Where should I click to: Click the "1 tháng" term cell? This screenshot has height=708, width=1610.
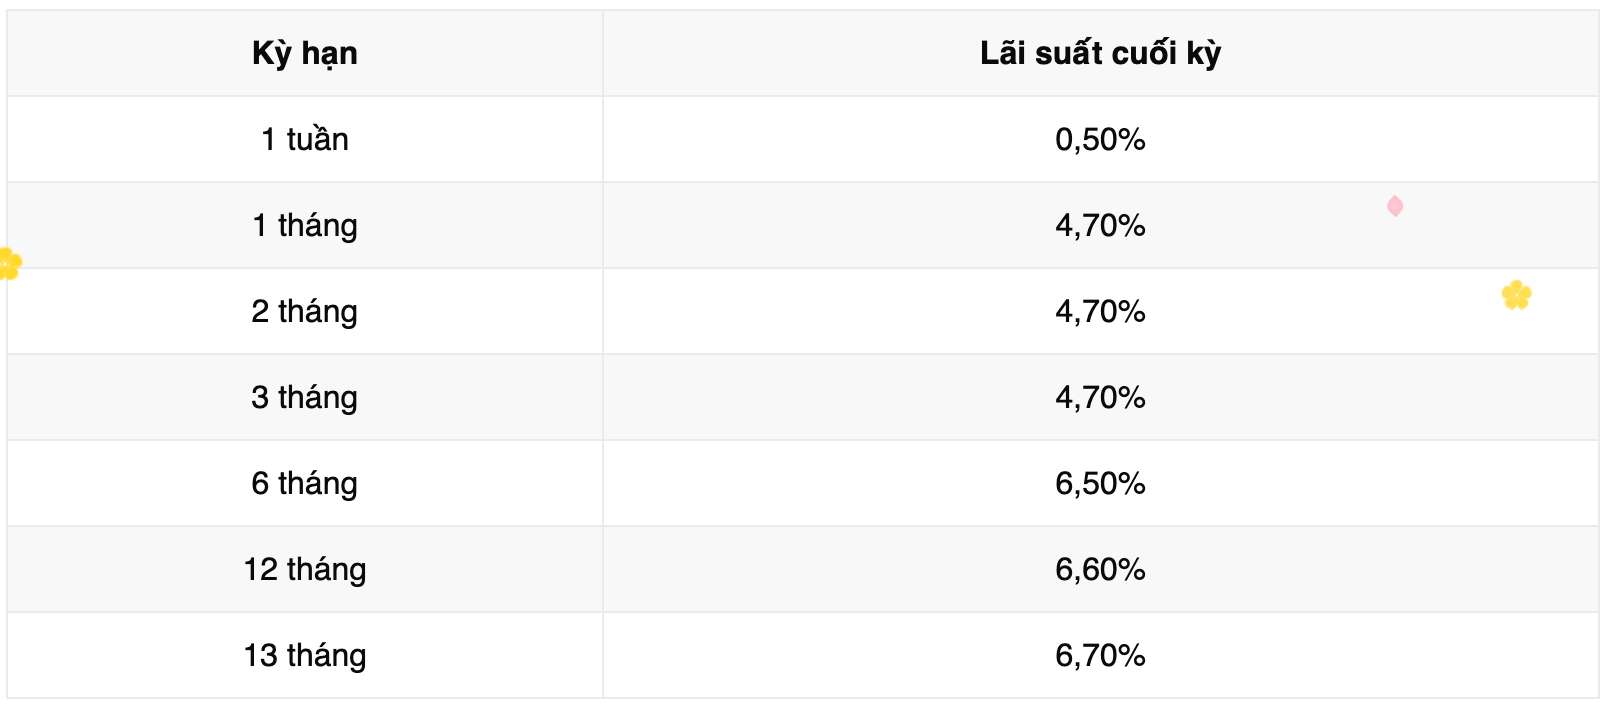point(305,225)
